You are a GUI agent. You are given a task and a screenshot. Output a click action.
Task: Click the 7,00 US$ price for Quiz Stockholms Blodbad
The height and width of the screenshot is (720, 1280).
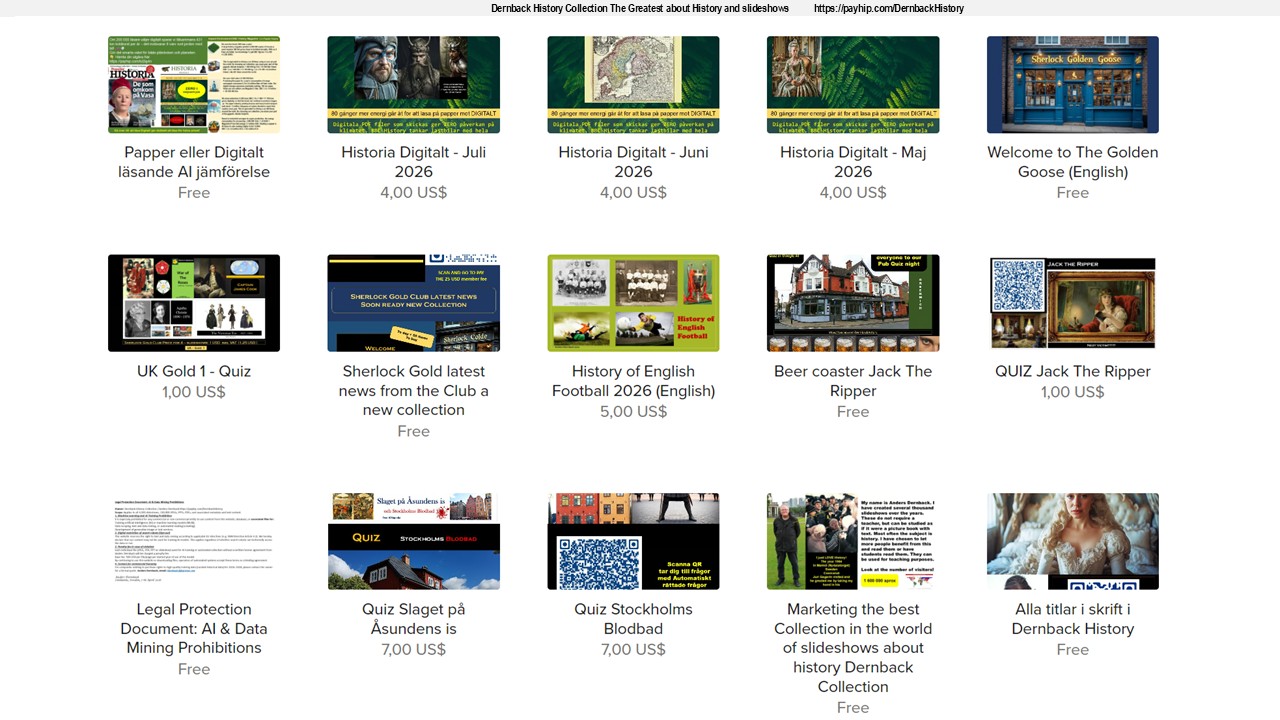633,650
